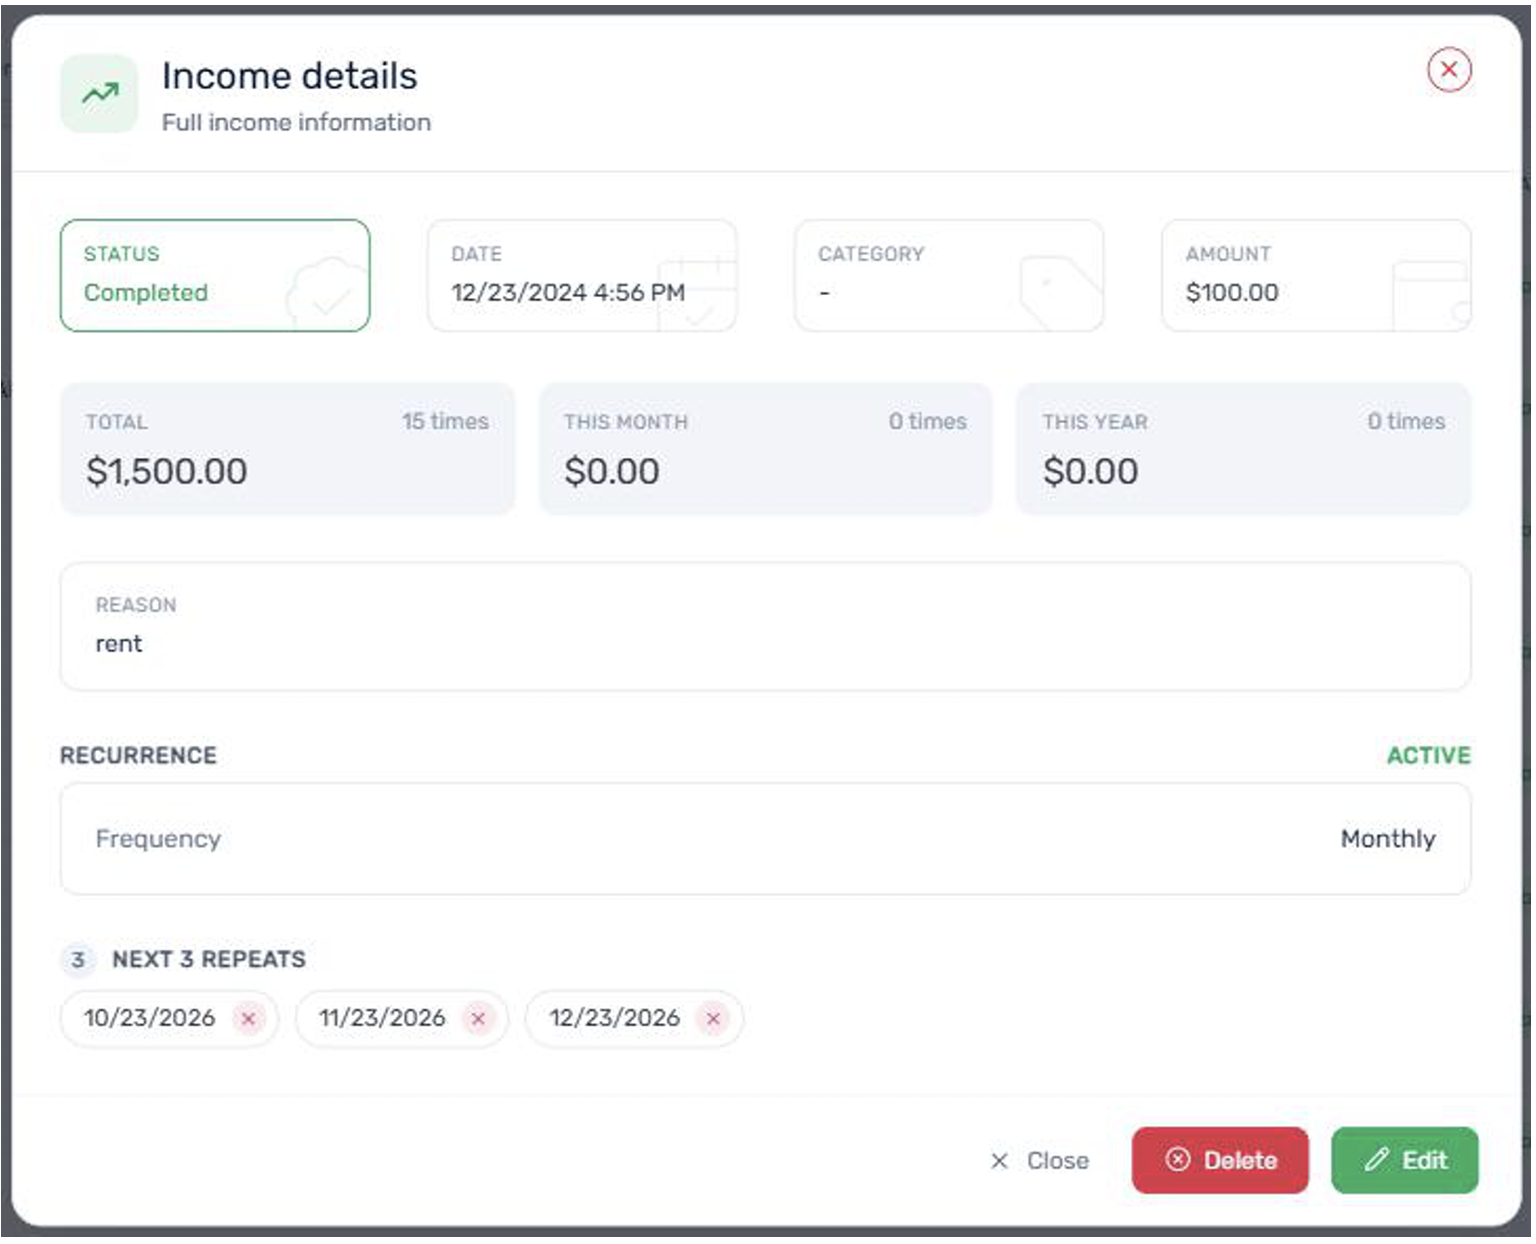Click the green income trend arrow icon
Screen dimensions: 1536x1244
click(99, 94)
